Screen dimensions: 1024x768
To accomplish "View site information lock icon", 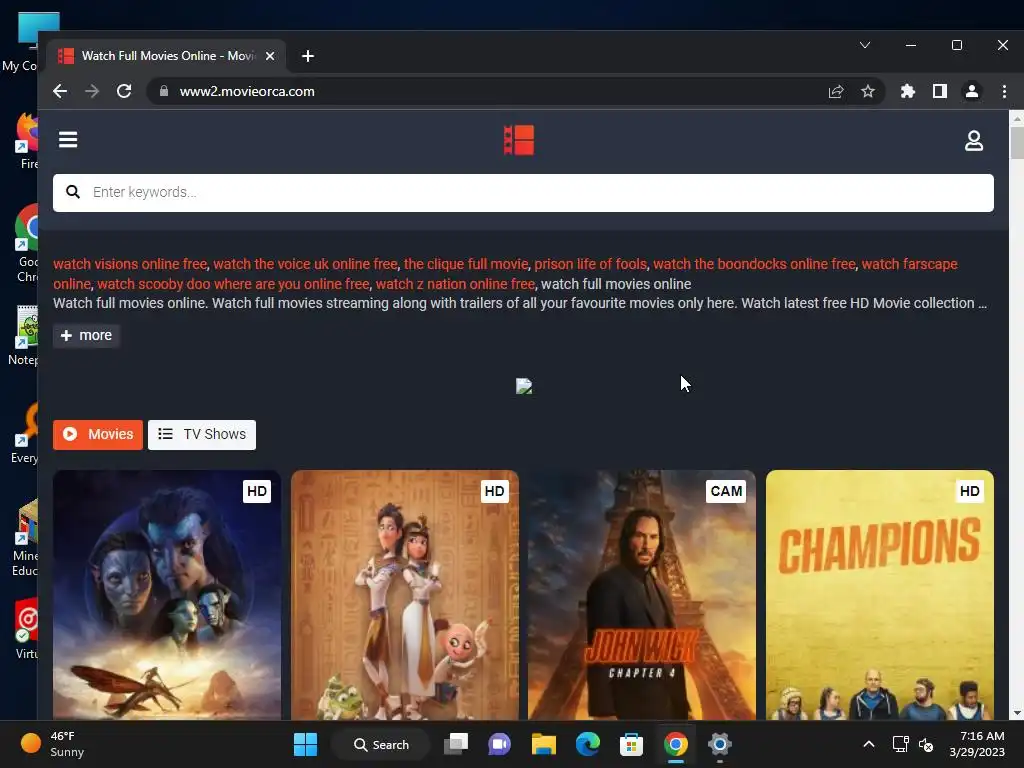I will 164,91.
